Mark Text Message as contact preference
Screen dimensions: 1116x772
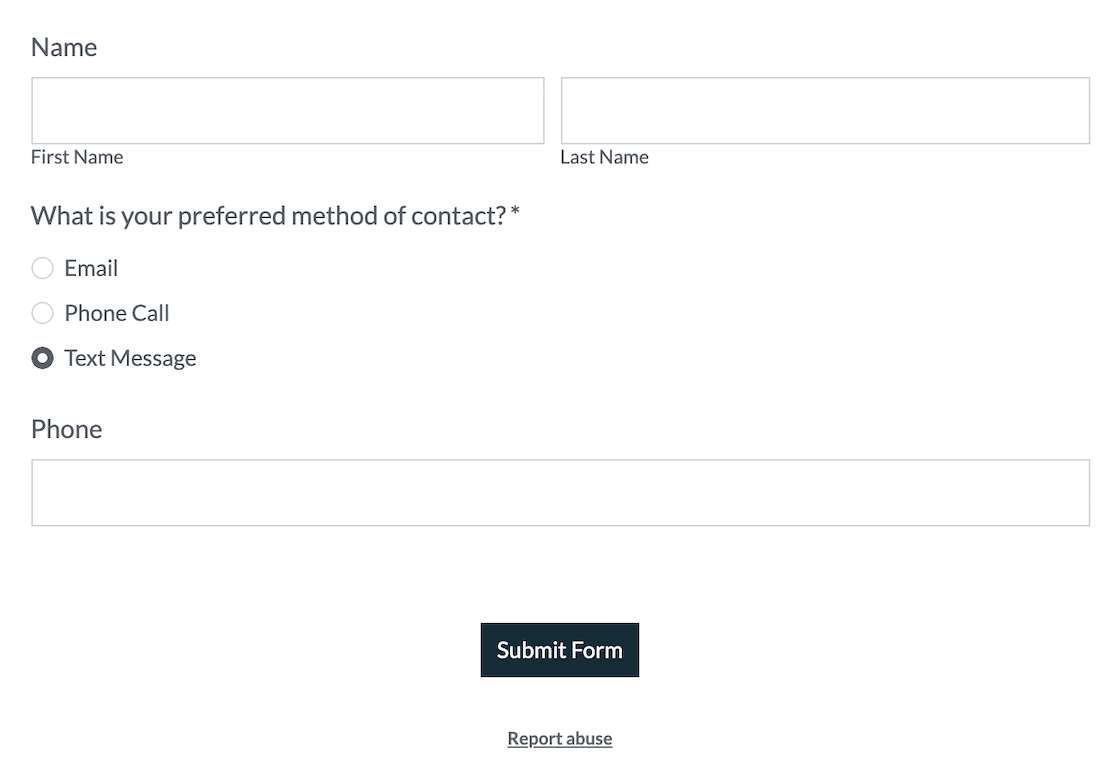(42, 358)
